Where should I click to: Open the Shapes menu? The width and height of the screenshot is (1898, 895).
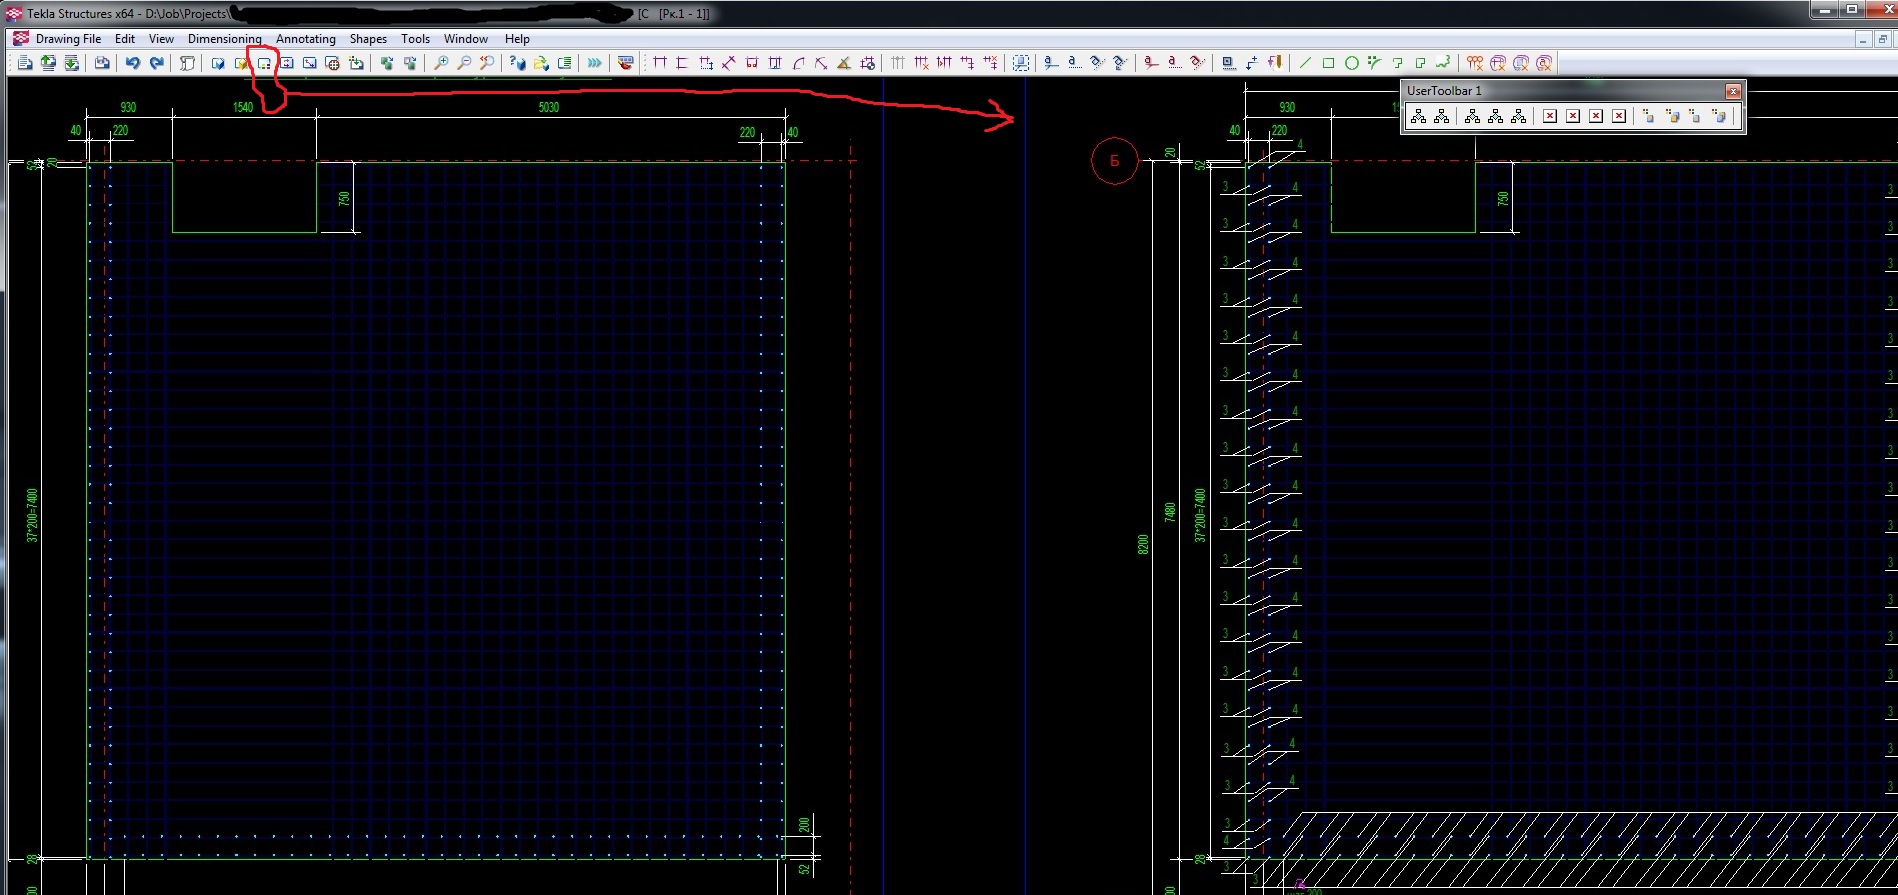pyautogui.click(x=368, y=39)
